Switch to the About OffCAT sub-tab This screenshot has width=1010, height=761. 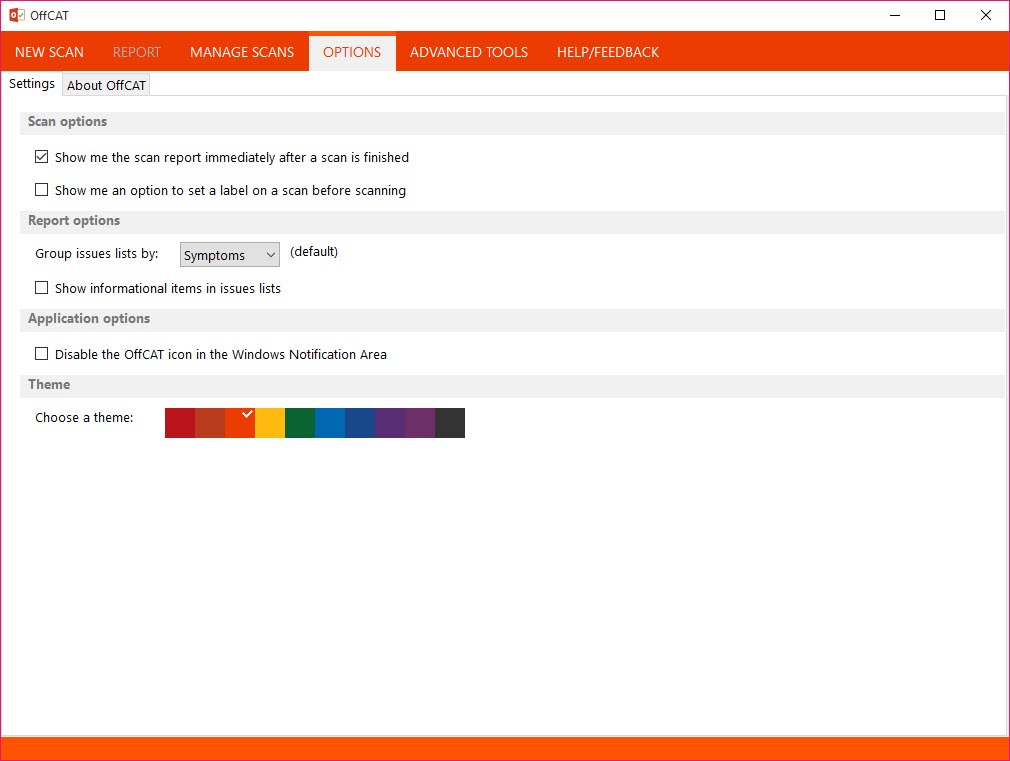pyautogui.click(x=106, y=85)
